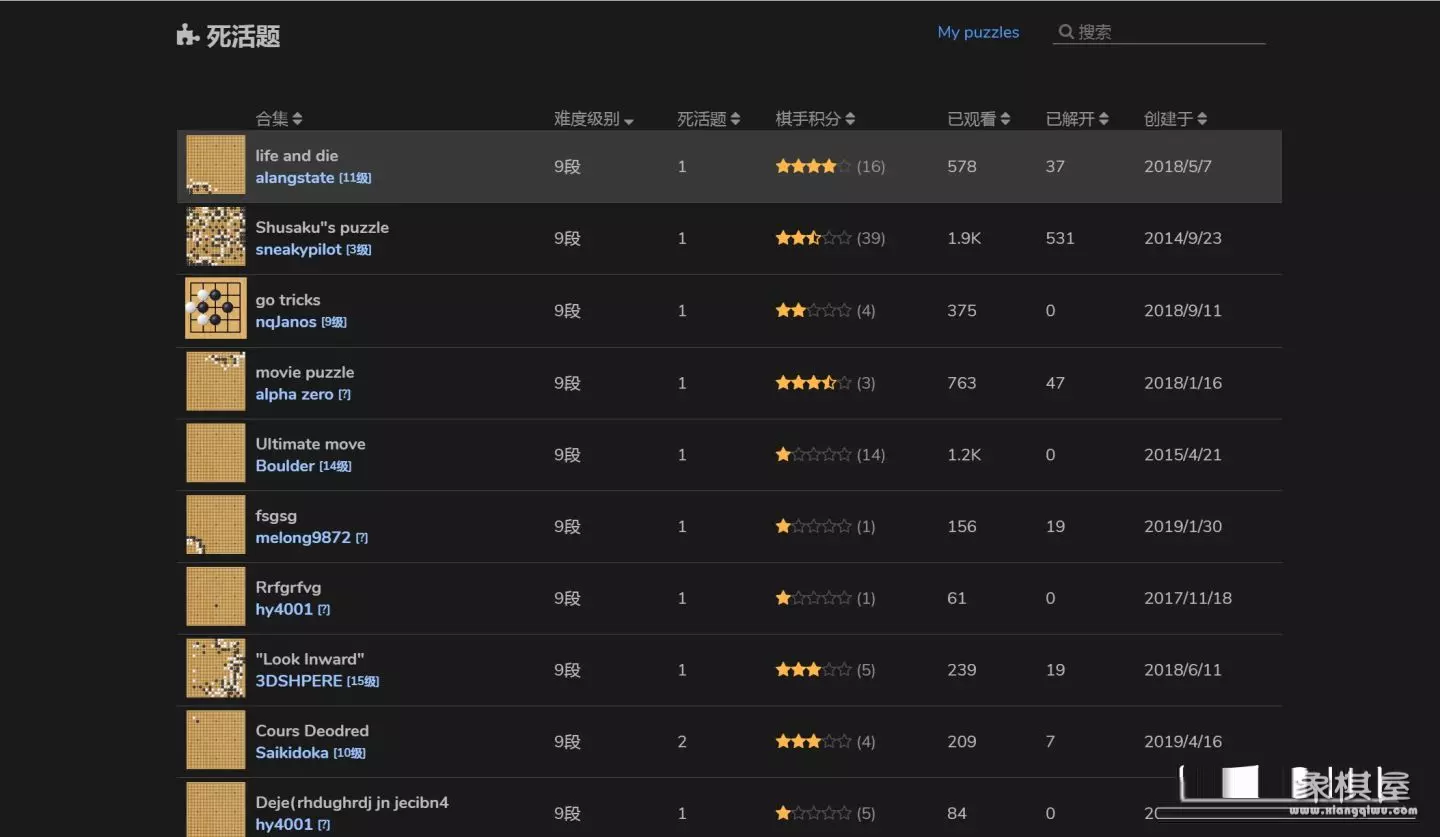Screen dimensions: 1440x837
Task: Sort the list by 已观看 column
Action: pyautogui.click(x=978, y=119)
